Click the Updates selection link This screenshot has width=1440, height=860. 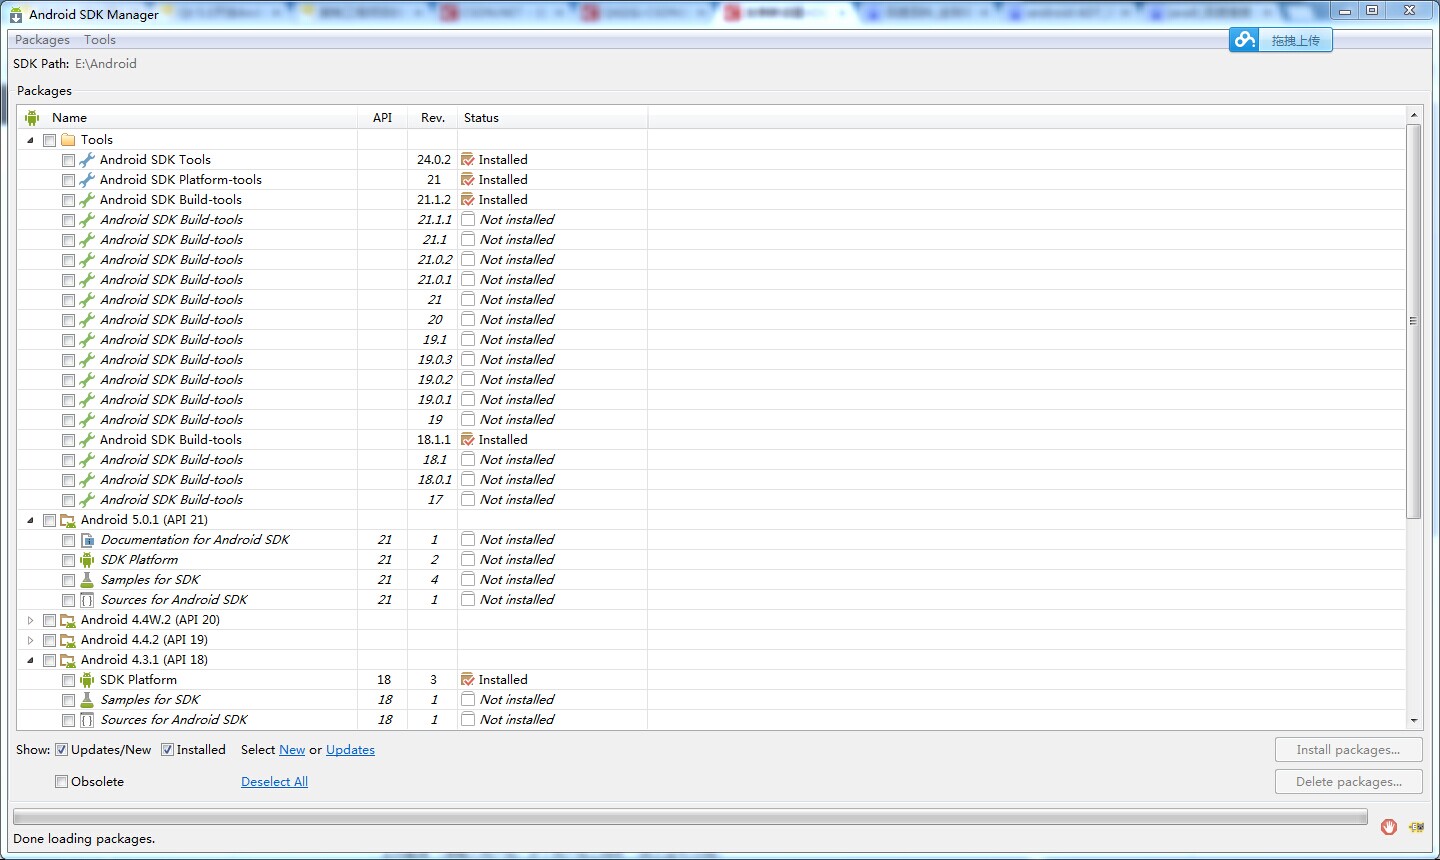pos(350,750)
